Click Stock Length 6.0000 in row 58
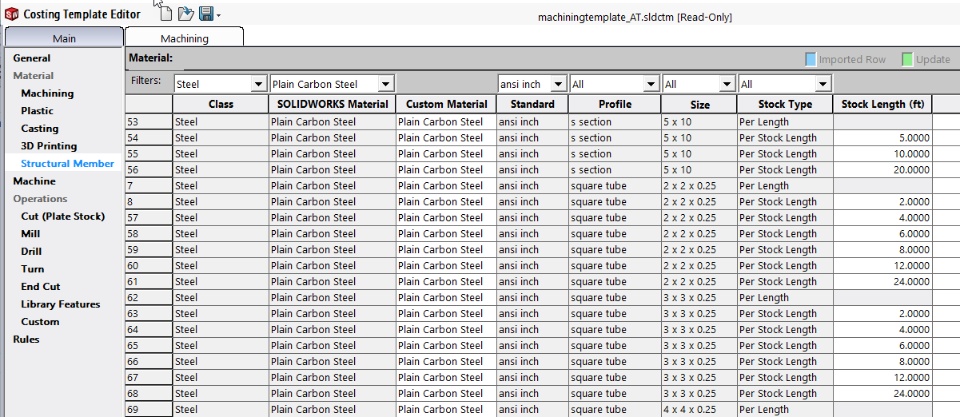960x417 pixels. [882, 233]
